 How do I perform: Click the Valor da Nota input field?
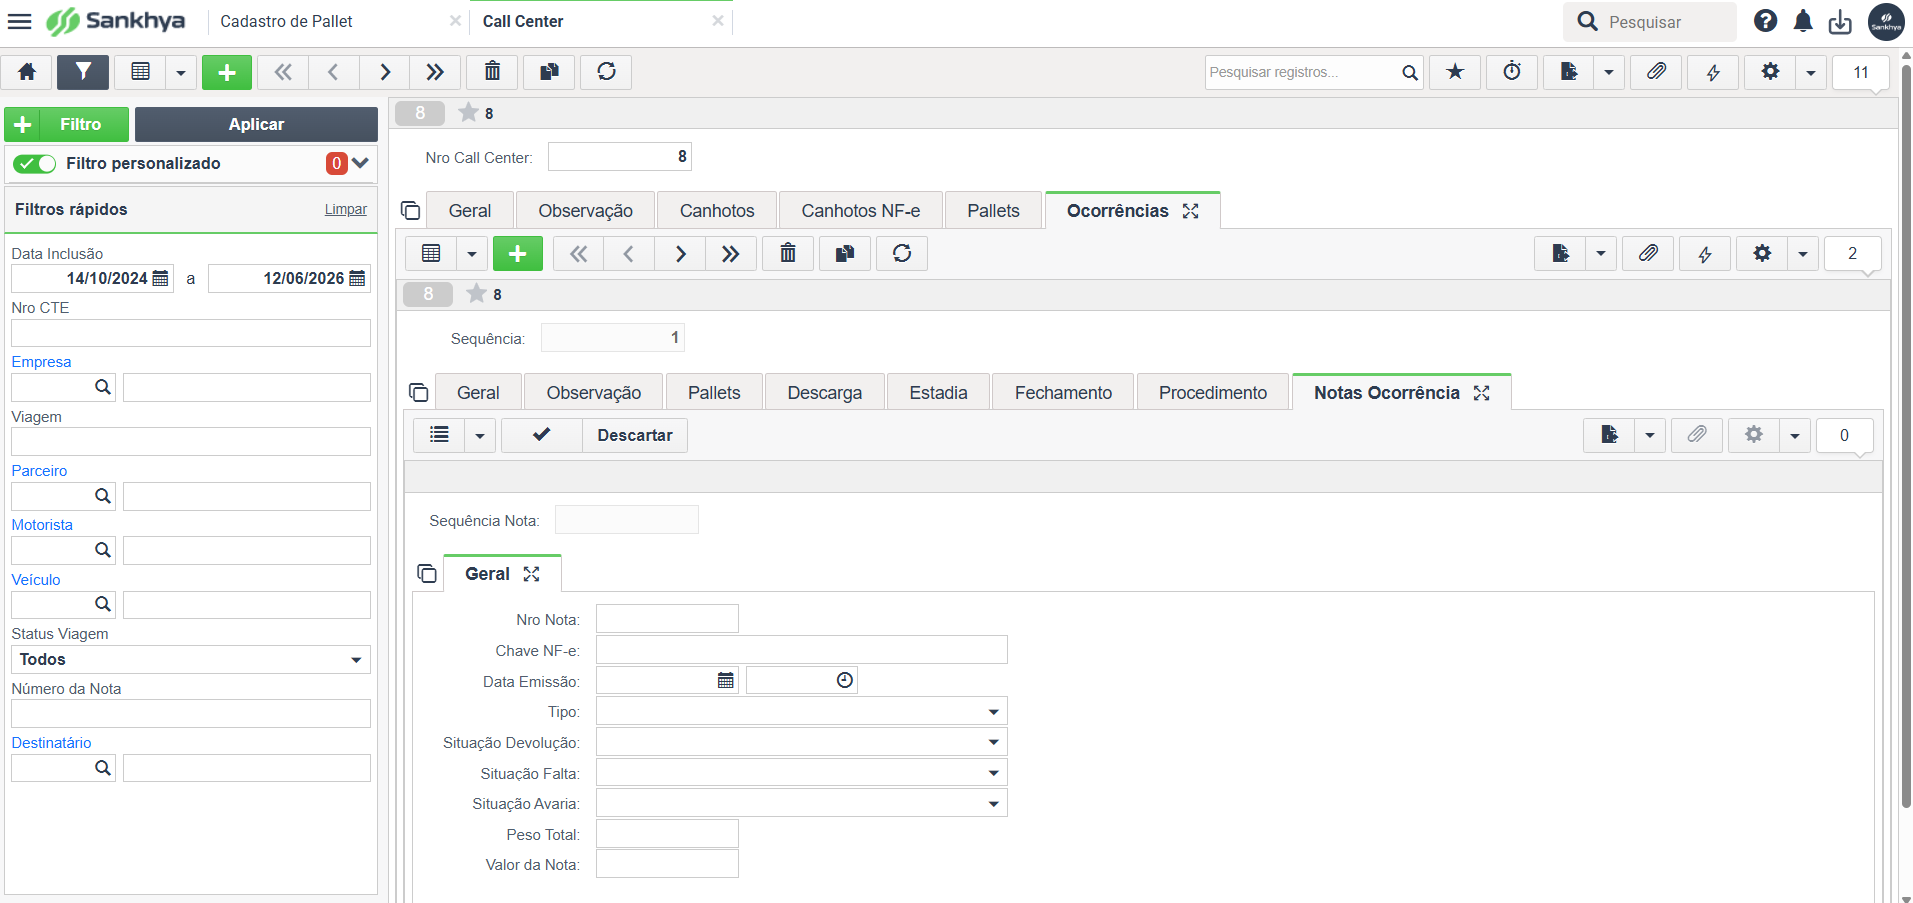(x=667, y=864)
